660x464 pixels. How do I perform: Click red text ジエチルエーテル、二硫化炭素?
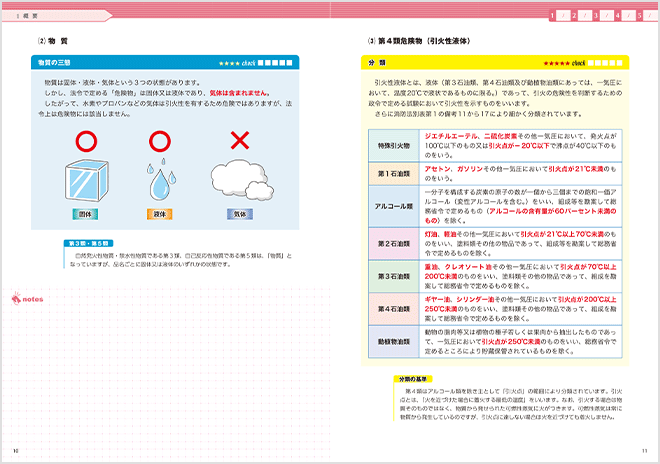[471, 136]
